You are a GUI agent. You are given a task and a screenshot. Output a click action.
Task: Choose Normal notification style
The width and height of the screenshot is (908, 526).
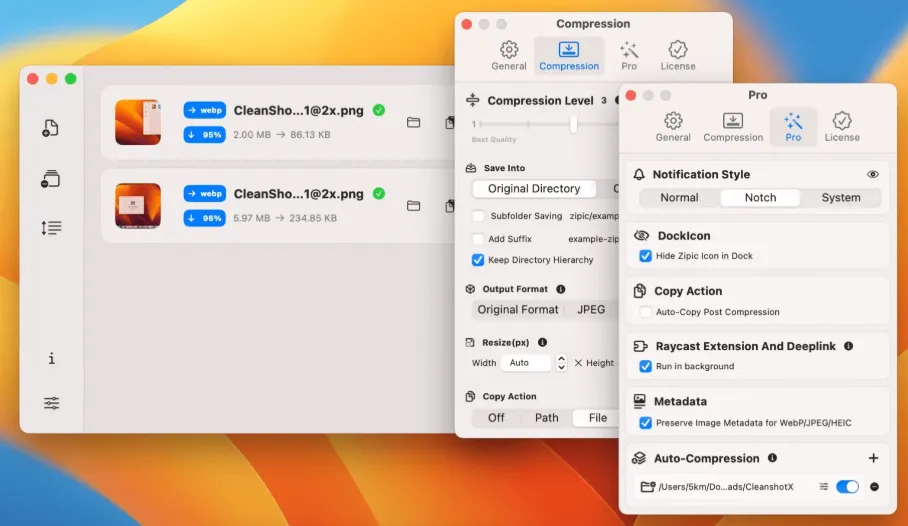679,198
